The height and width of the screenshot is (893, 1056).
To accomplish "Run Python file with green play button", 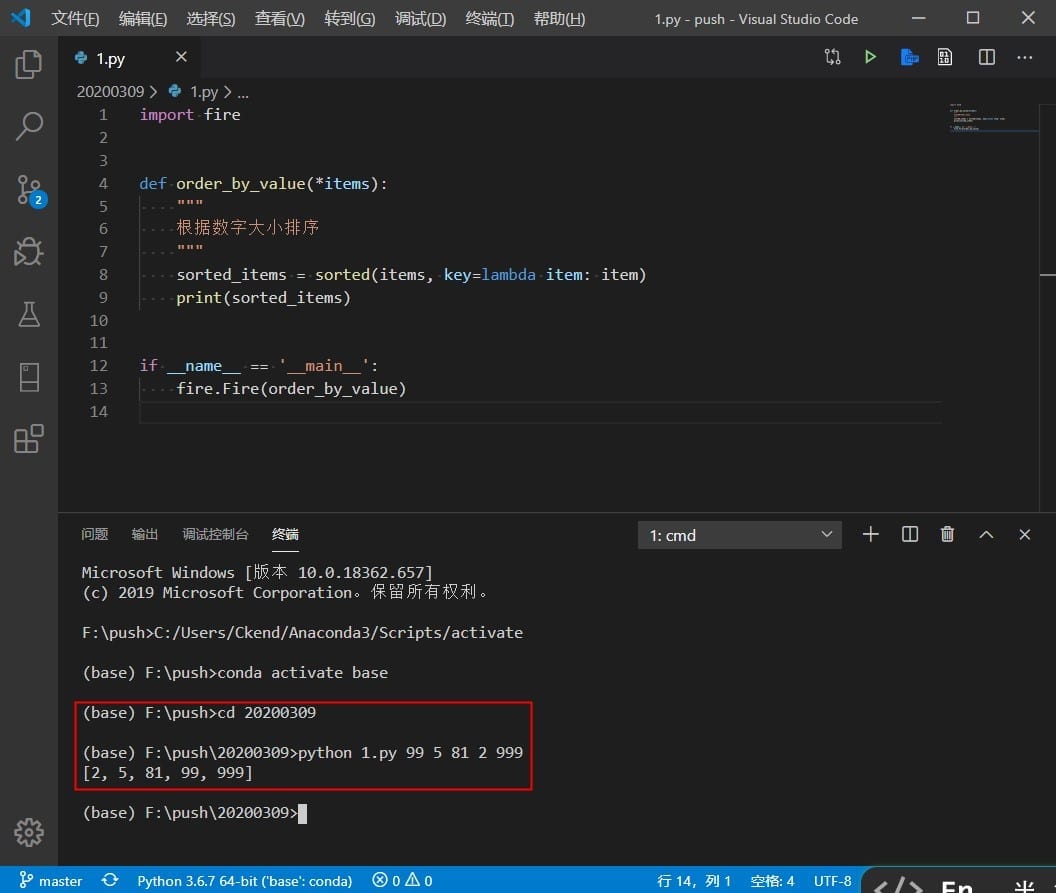I will tap(870, 57).
